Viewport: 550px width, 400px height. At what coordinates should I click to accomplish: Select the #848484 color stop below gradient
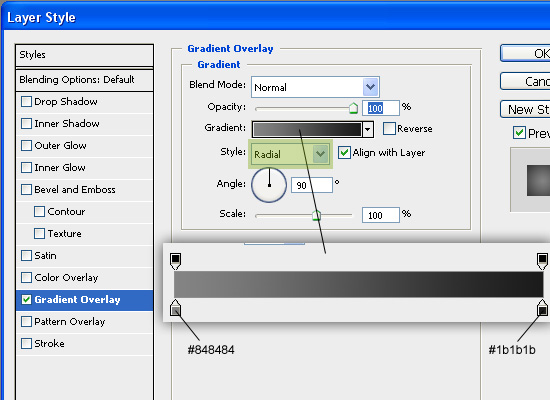click(x=175, y=308)
